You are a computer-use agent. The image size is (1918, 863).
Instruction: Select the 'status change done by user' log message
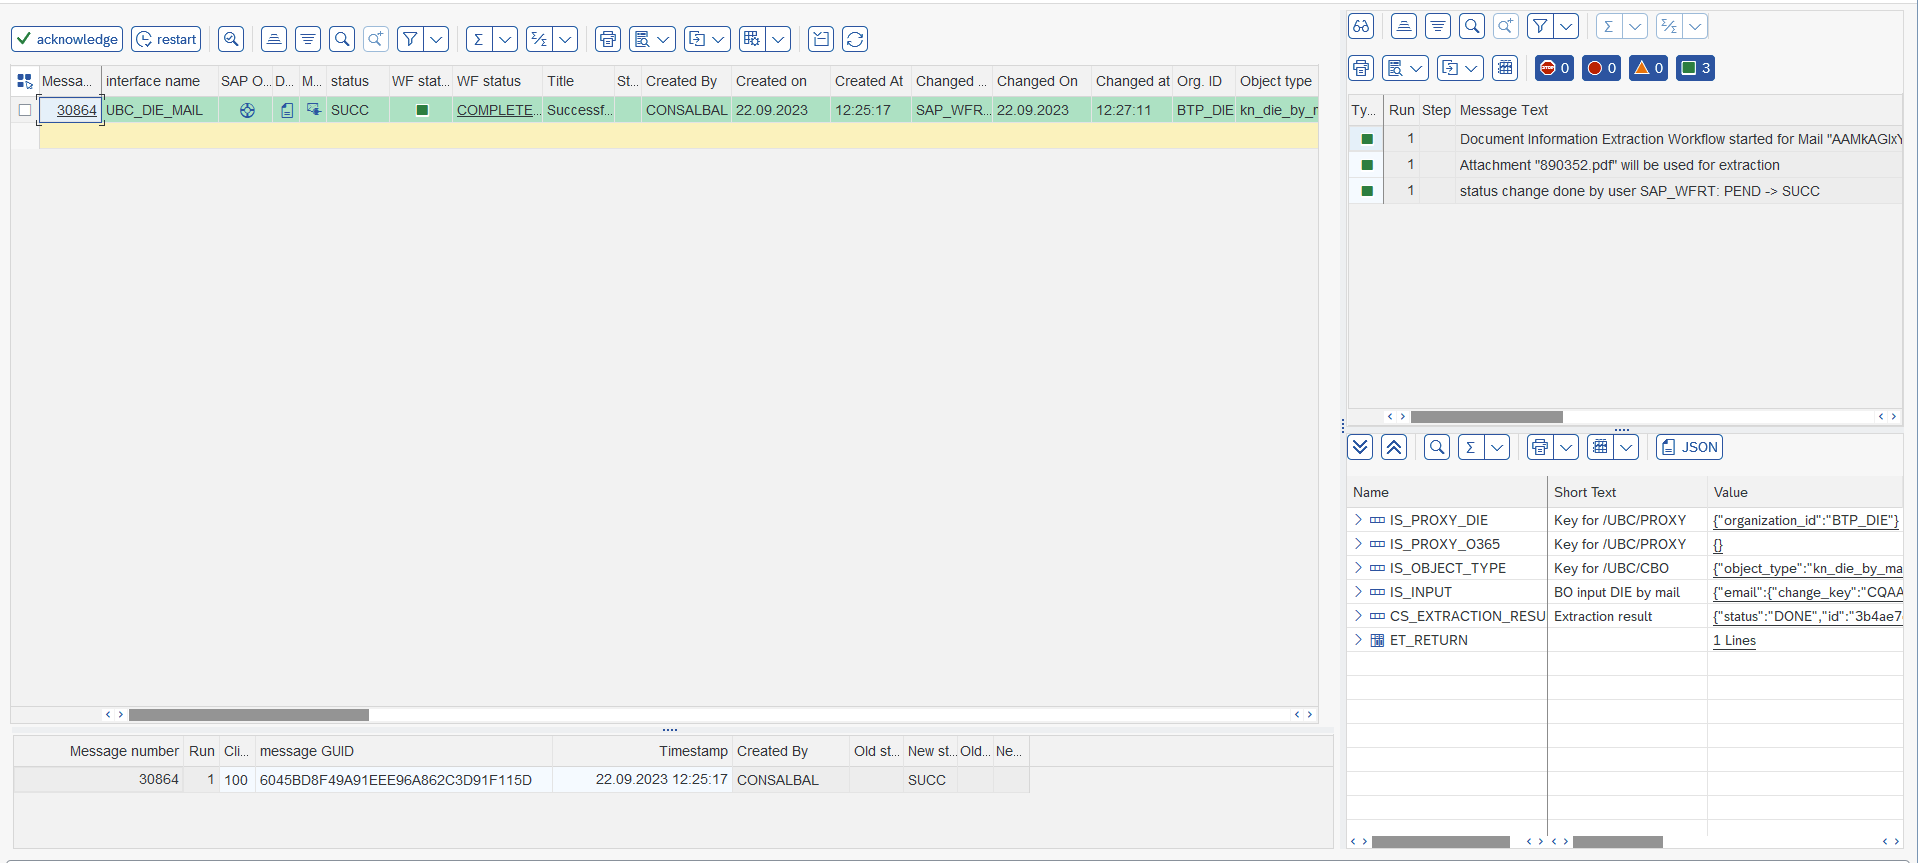coord(1639,191)
